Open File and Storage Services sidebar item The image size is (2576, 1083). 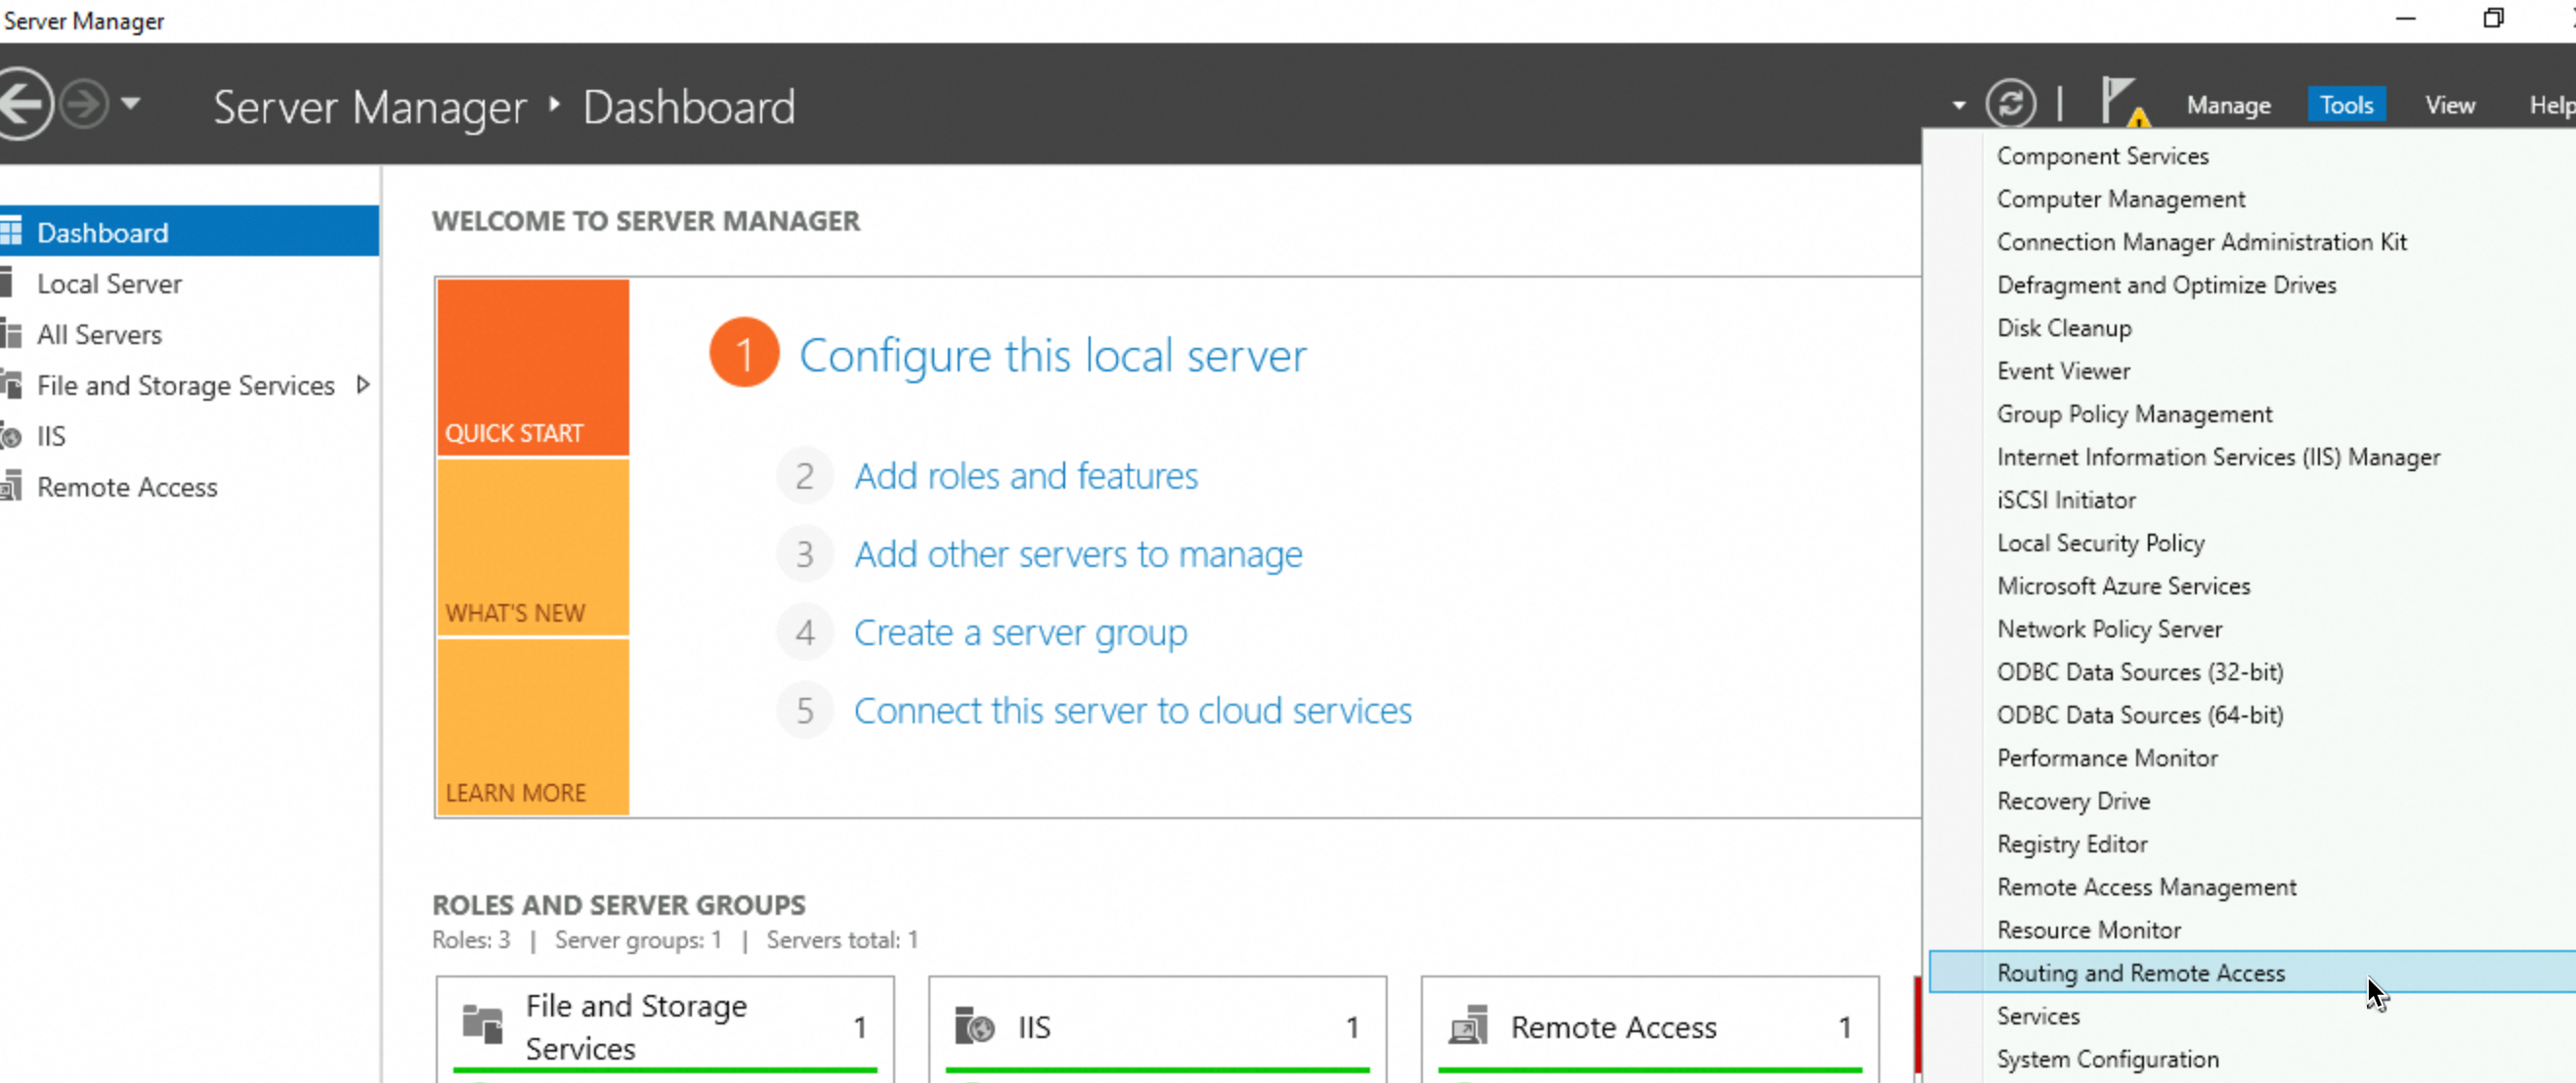(x=185, y=385)
